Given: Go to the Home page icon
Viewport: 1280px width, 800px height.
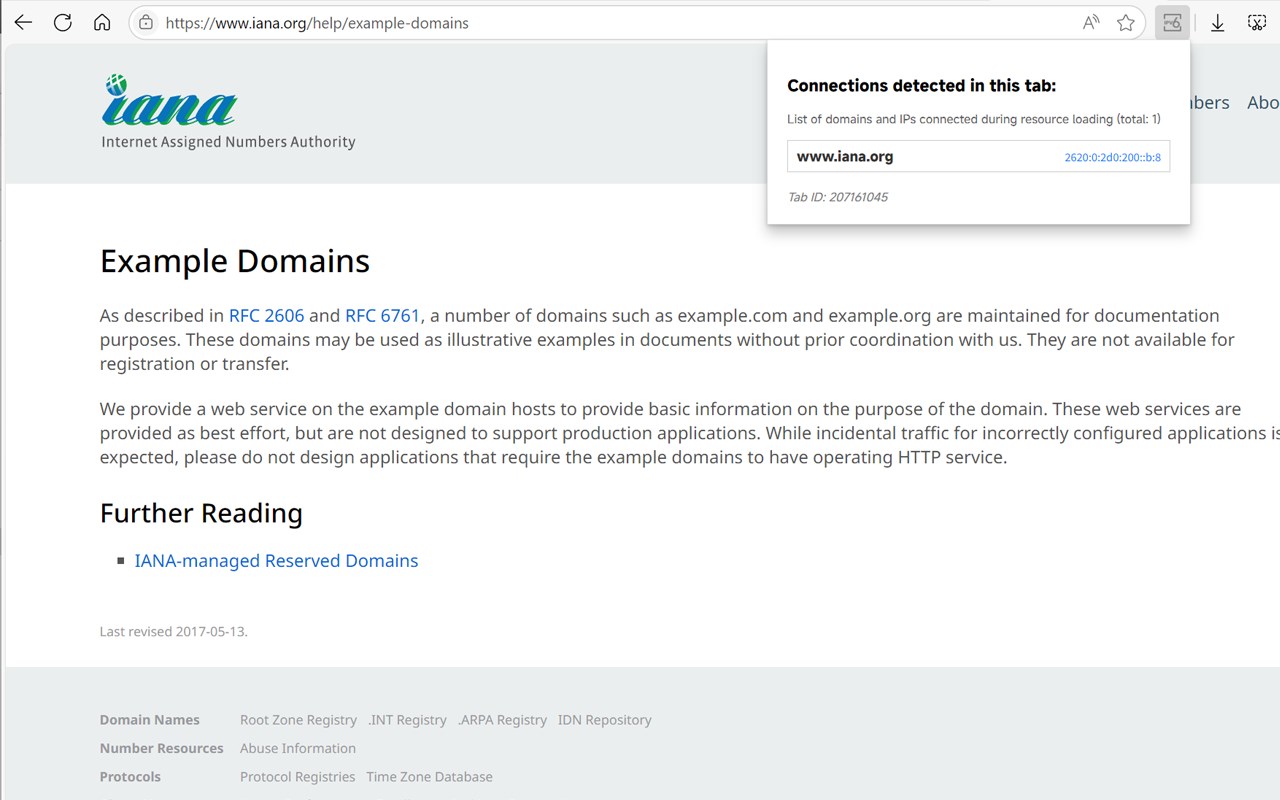Looking at the screenshot, I should [102, 23].
